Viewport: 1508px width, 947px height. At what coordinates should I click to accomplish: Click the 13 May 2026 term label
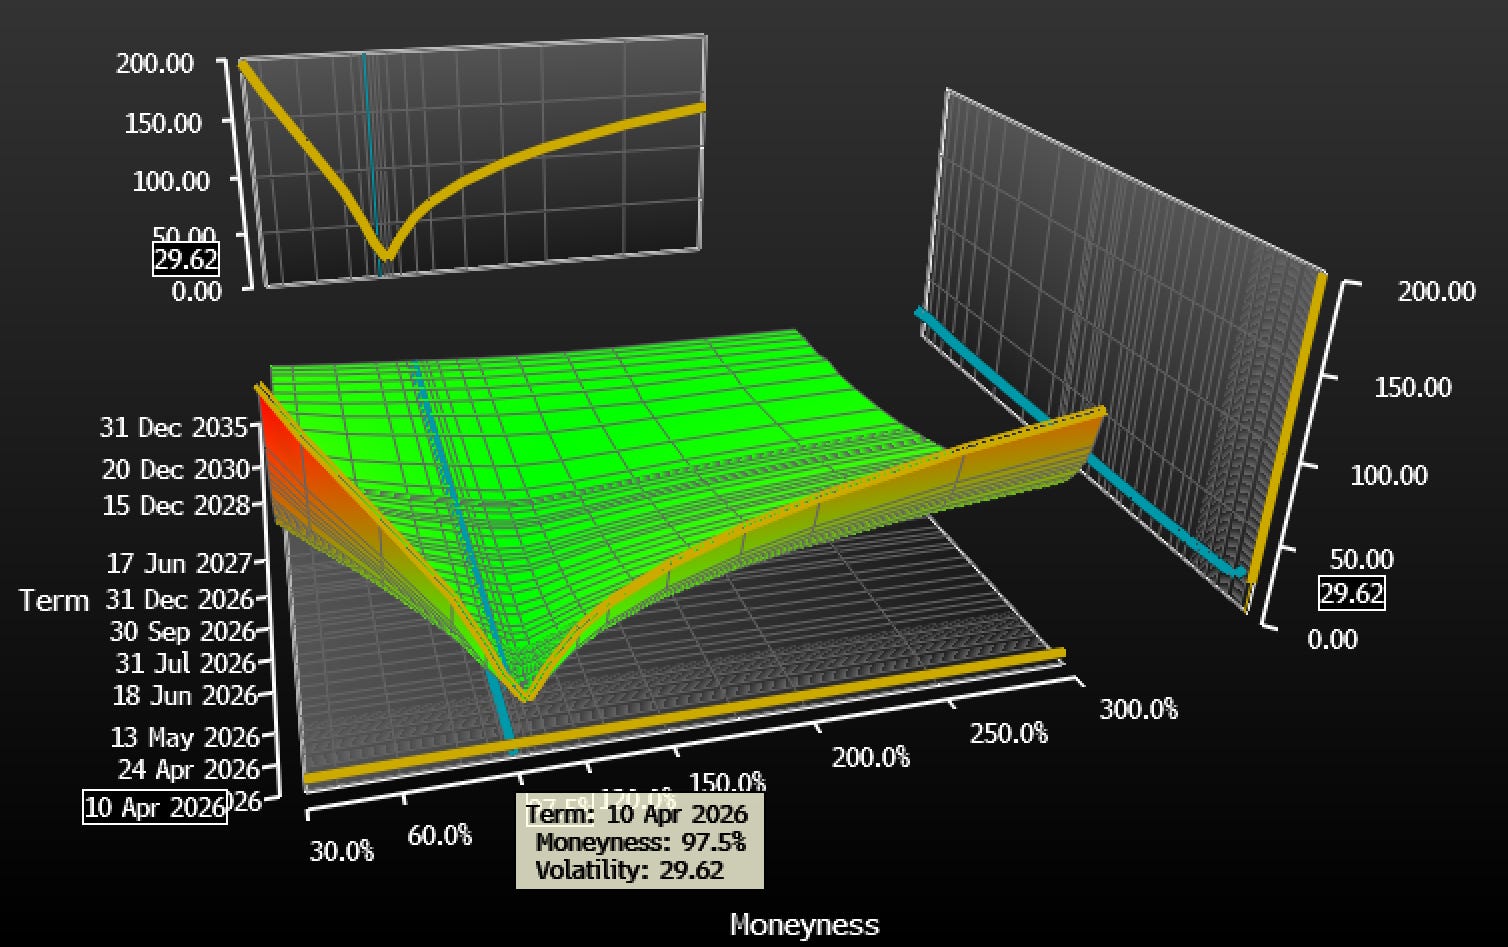[x=185, y=738]
